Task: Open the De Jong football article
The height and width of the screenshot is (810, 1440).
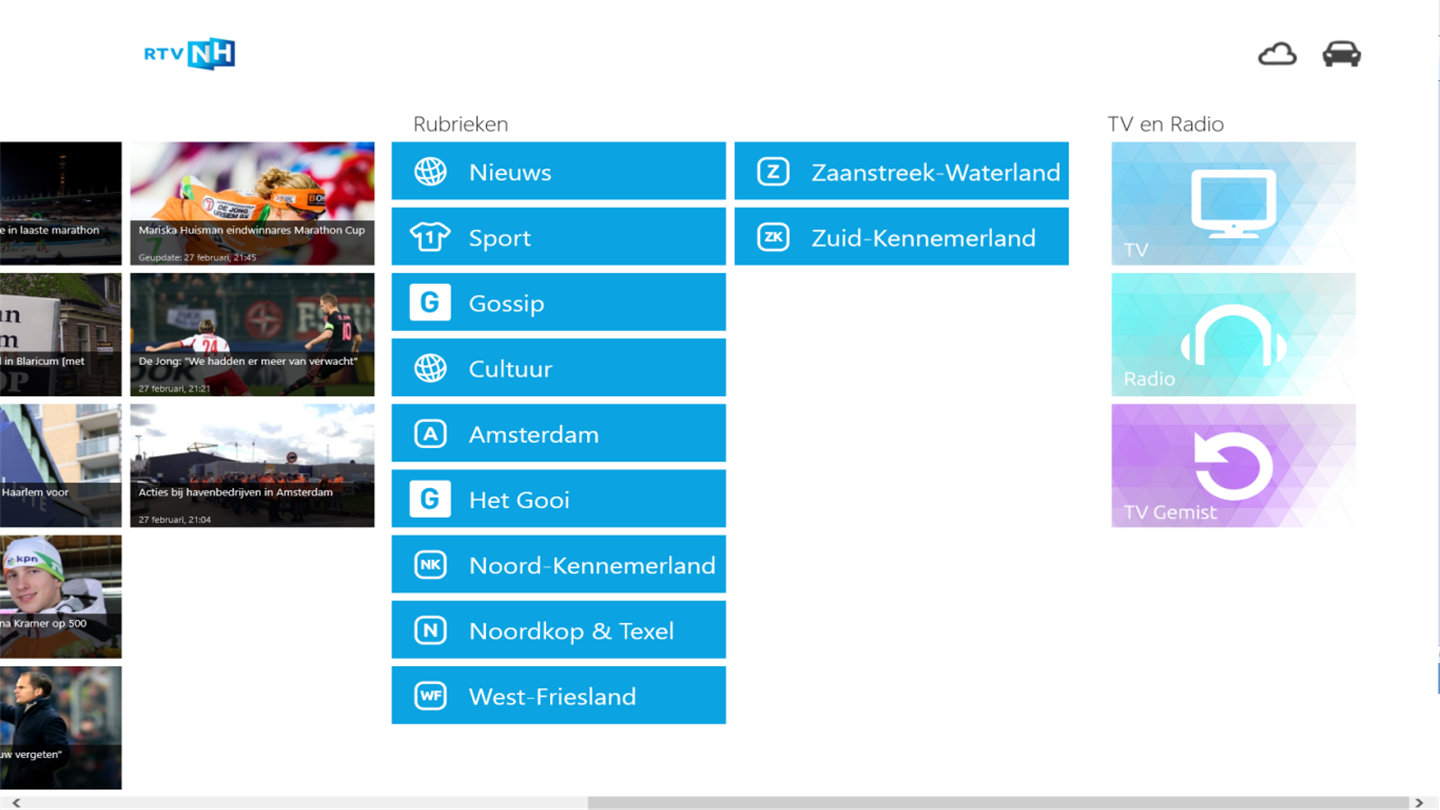Action: 252,335
